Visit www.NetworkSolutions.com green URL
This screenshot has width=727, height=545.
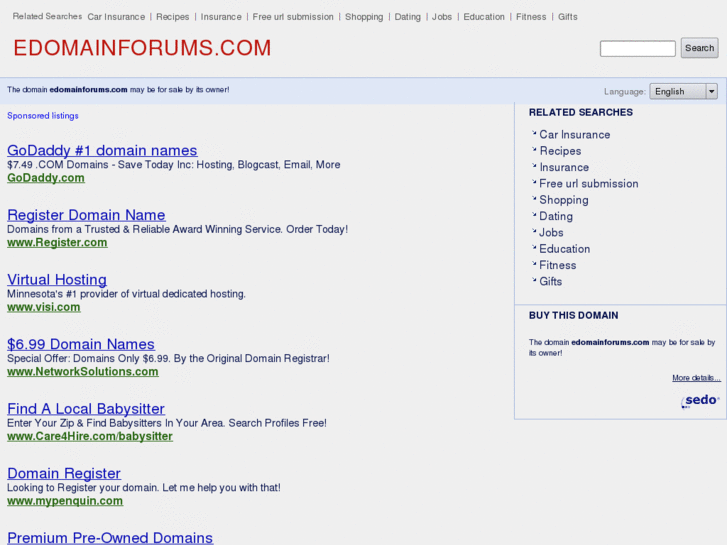83,371
